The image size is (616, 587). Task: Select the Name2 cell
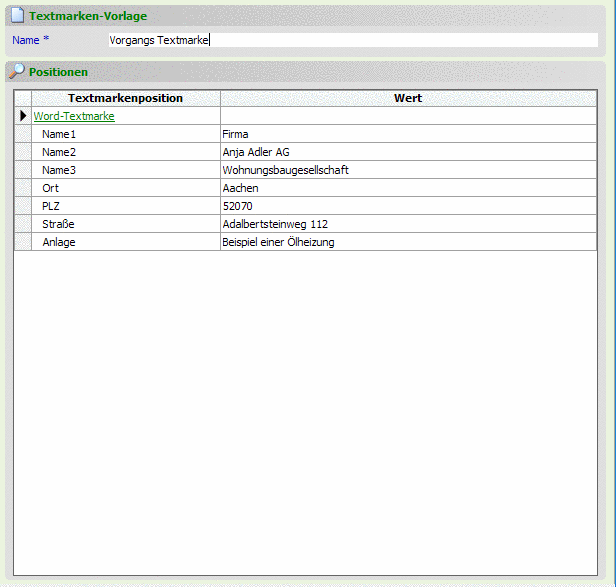point(126,152)
